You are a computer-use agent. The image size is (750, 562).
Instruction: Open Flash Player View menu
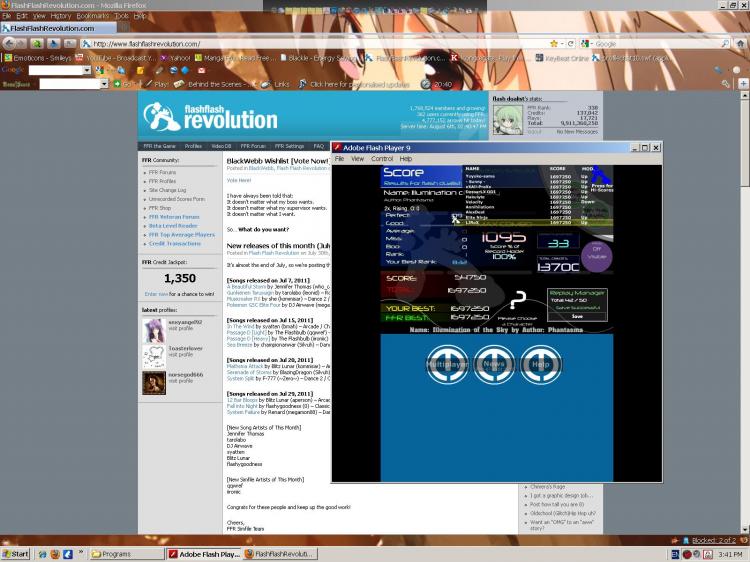click(x=357, y=159)
